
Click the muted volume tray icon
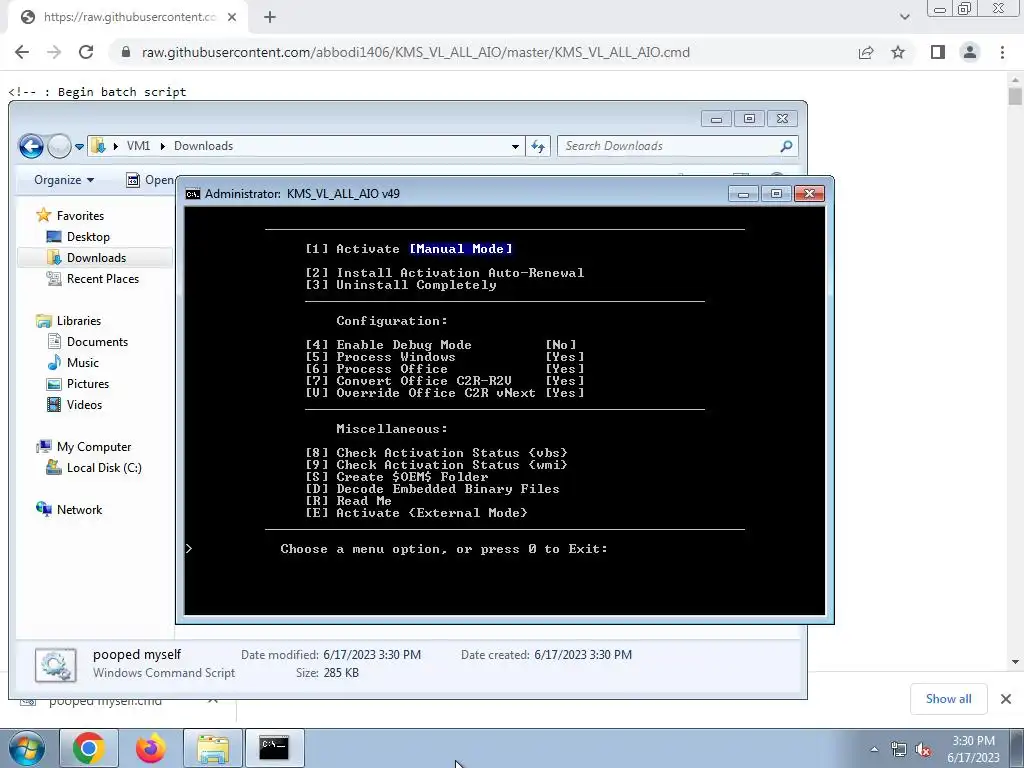(x=923, y=749)
